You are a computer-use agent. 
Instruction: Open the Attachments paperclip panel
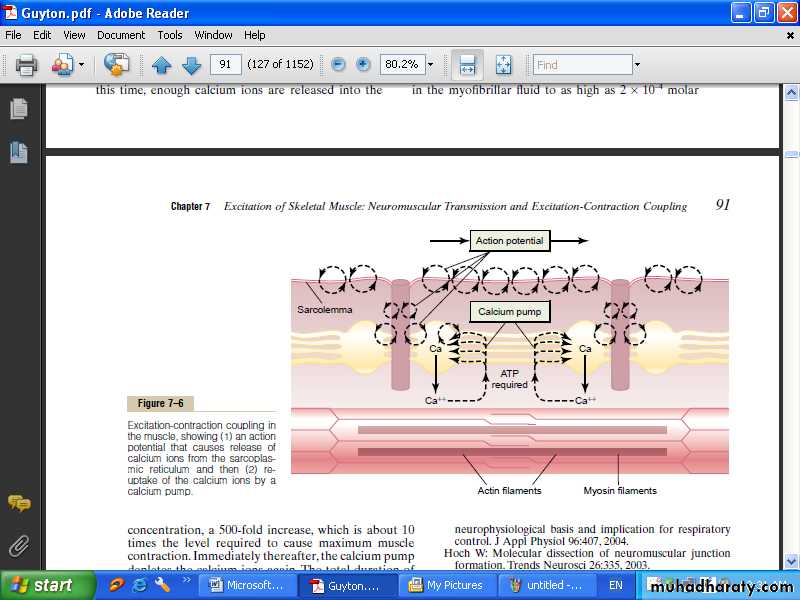[x=18, y=546]
